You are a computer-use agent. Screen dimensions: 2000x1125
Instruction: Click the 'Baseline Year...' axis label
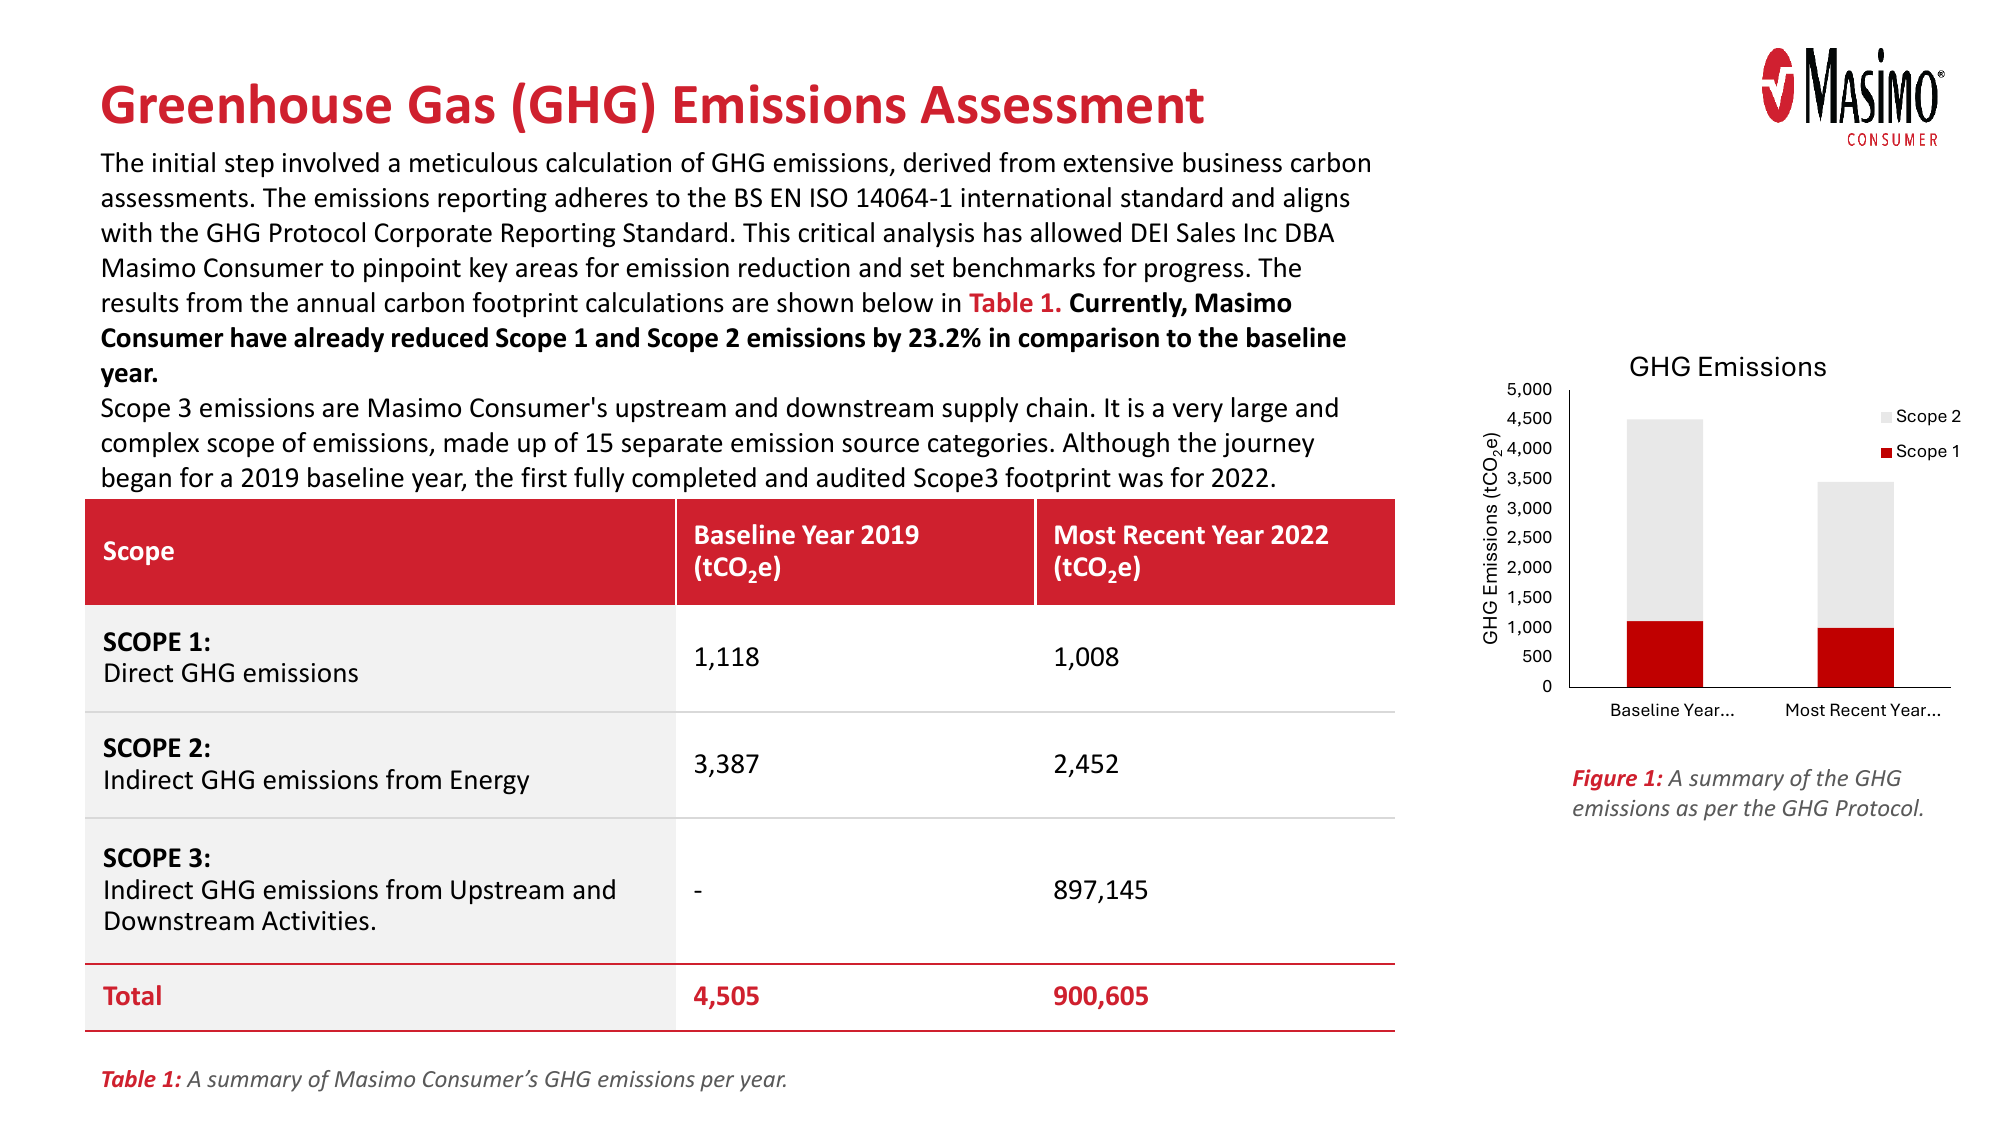1672,710
